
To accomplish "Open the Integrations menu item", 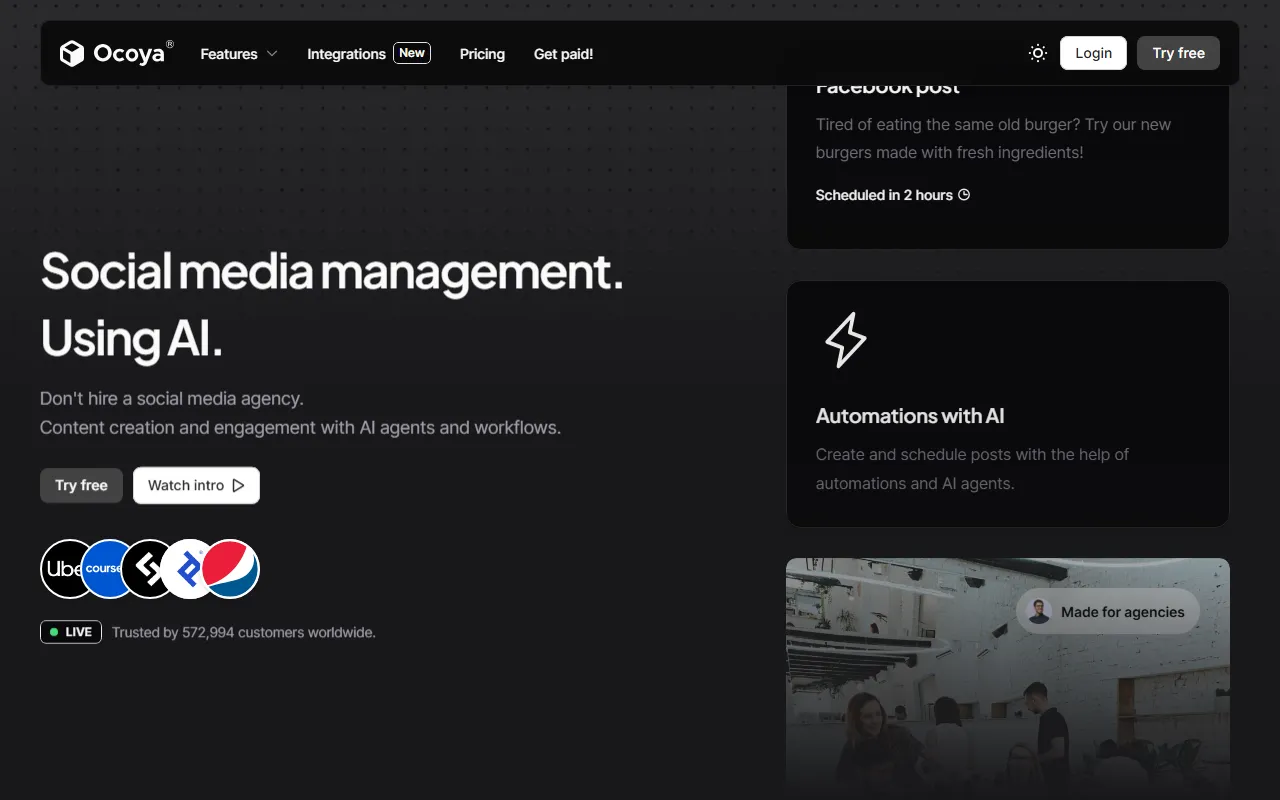I will [346, 54].
